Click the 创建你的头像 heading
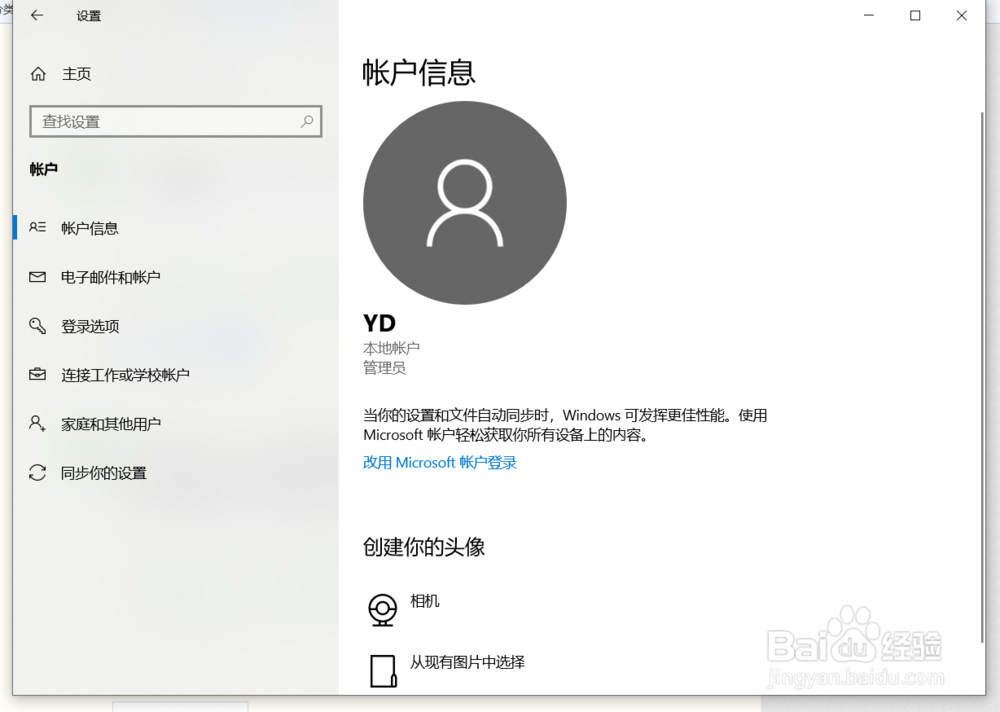Screen dimensions: 1000x712 [x=424, y=547]
